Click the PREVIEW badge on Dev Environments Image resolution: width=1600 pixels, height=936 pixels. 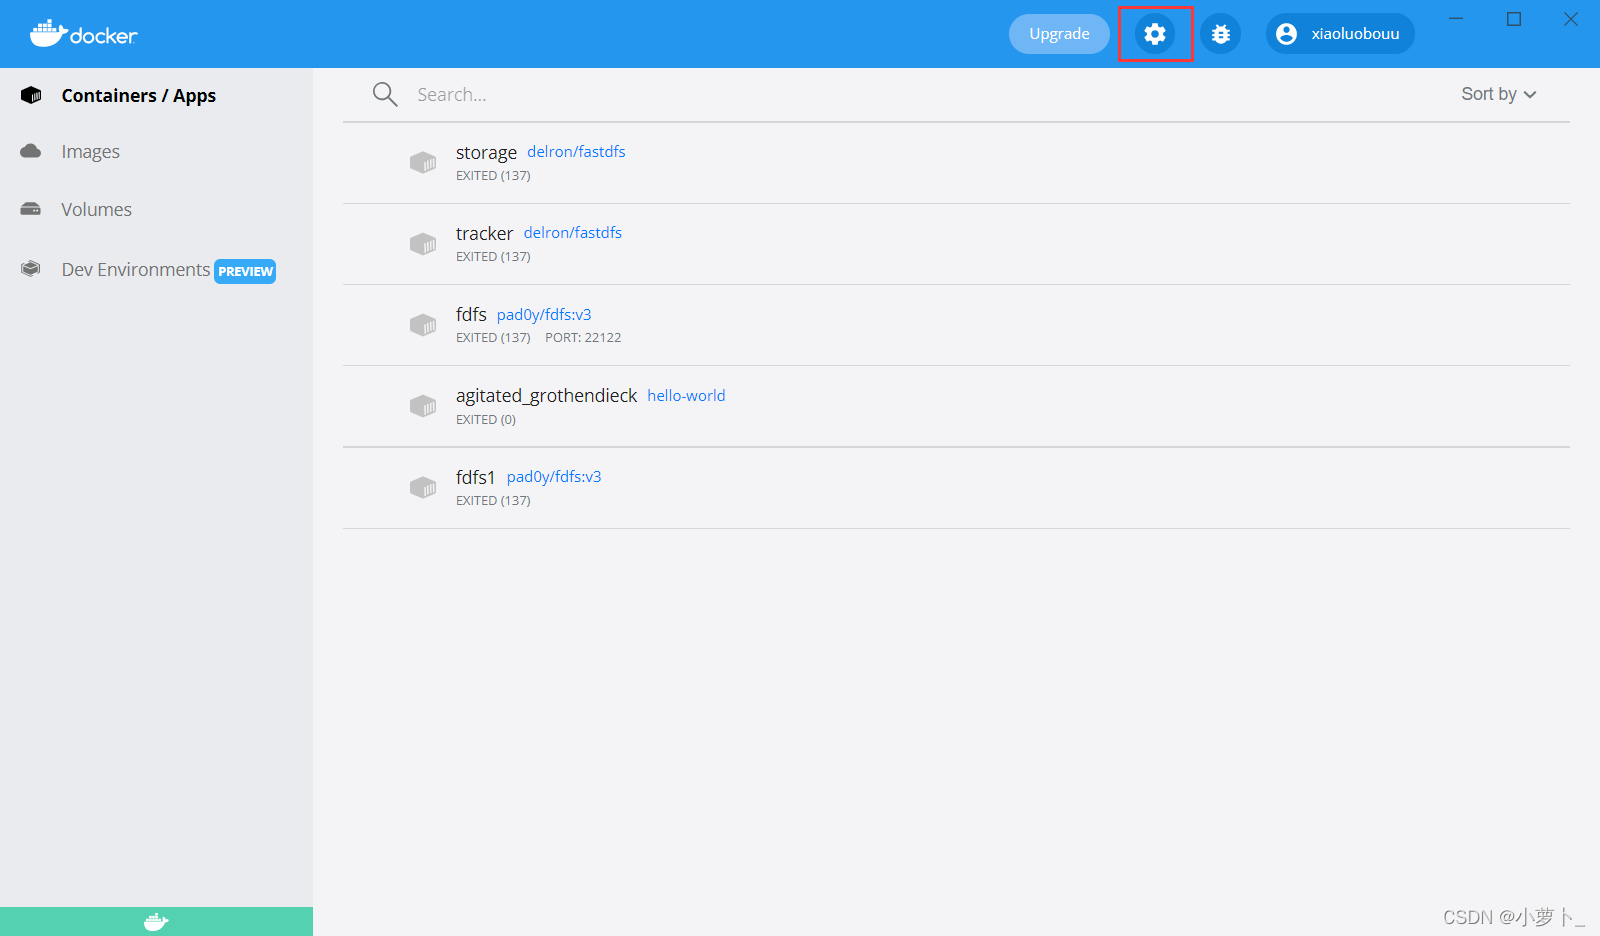pyautogui.click(x=245, y=270)
